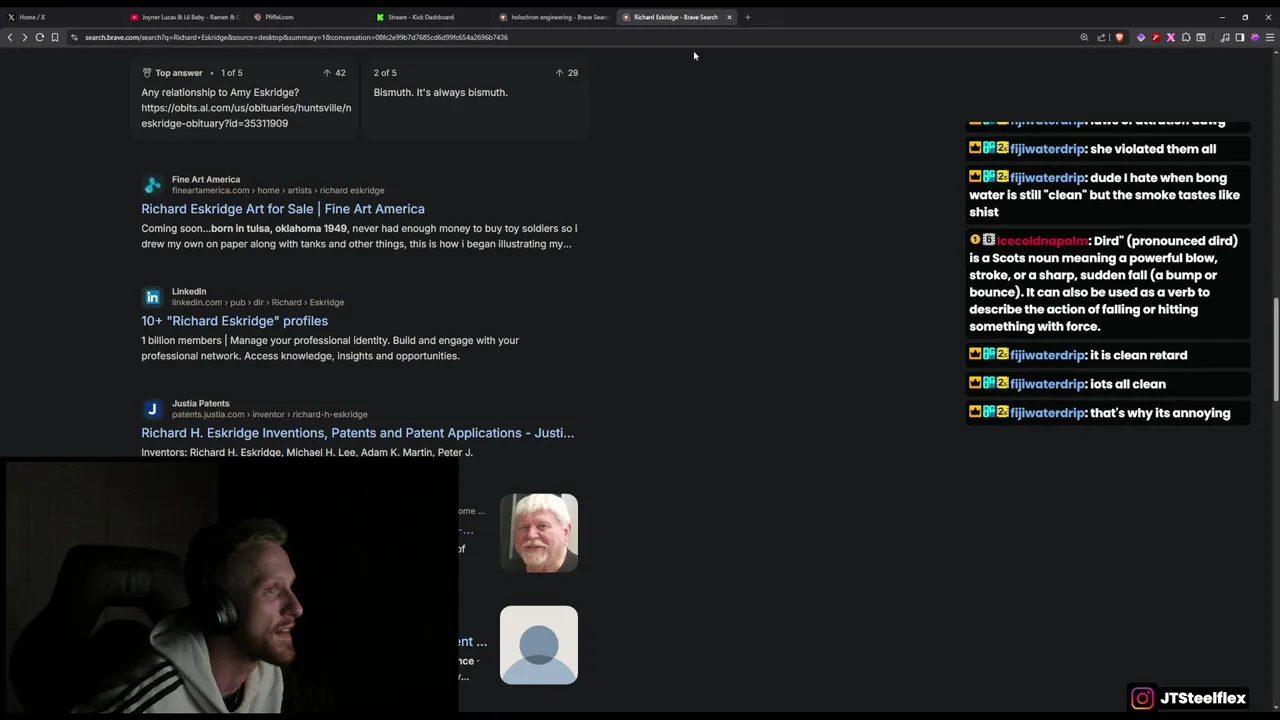Switch to the Joyner Lucas & Lil Baby tab
This screenshot has width=1280, height=720.
[x=184, y=17]
